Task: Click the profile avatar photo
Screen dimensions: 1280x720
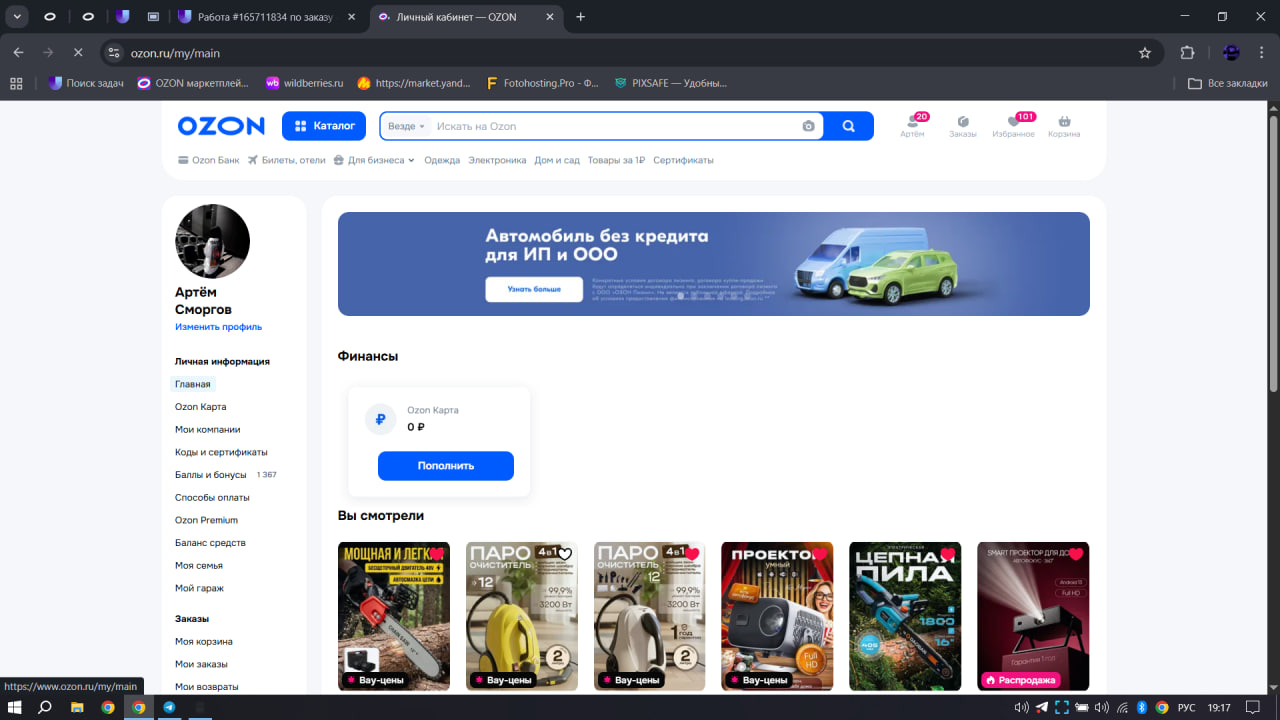Action: coord(212,241)
